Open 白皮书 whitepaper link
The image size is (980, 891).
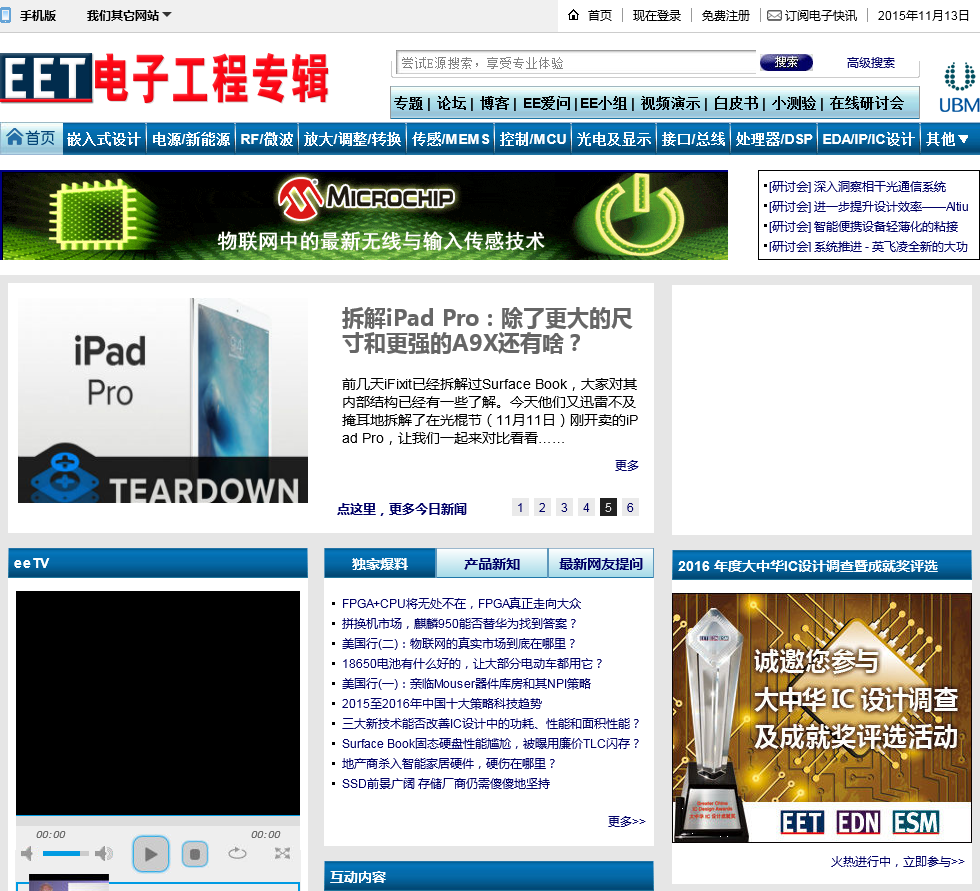(x=736, y=103)
